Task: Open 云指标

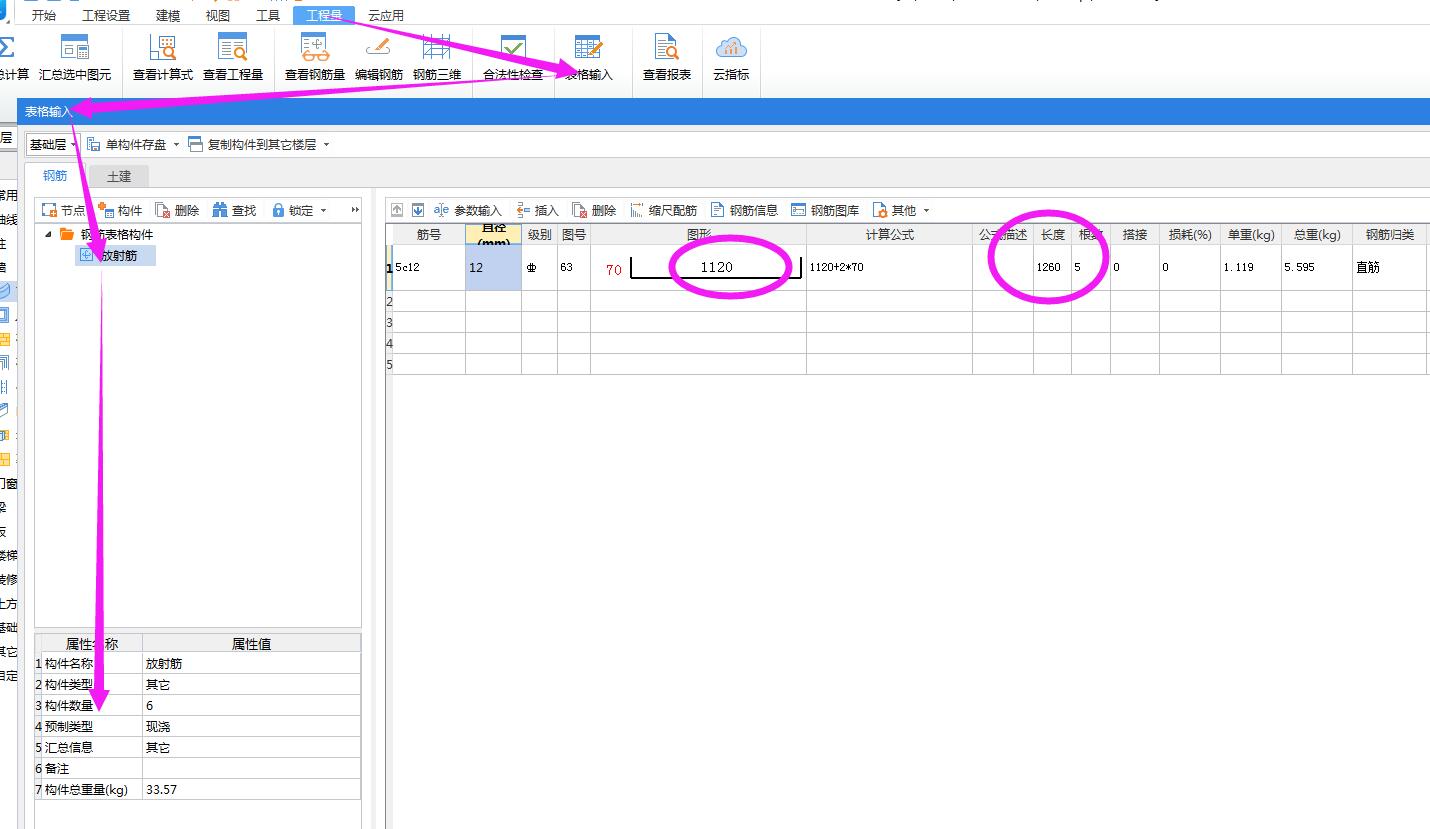Action: click(731, 58)
